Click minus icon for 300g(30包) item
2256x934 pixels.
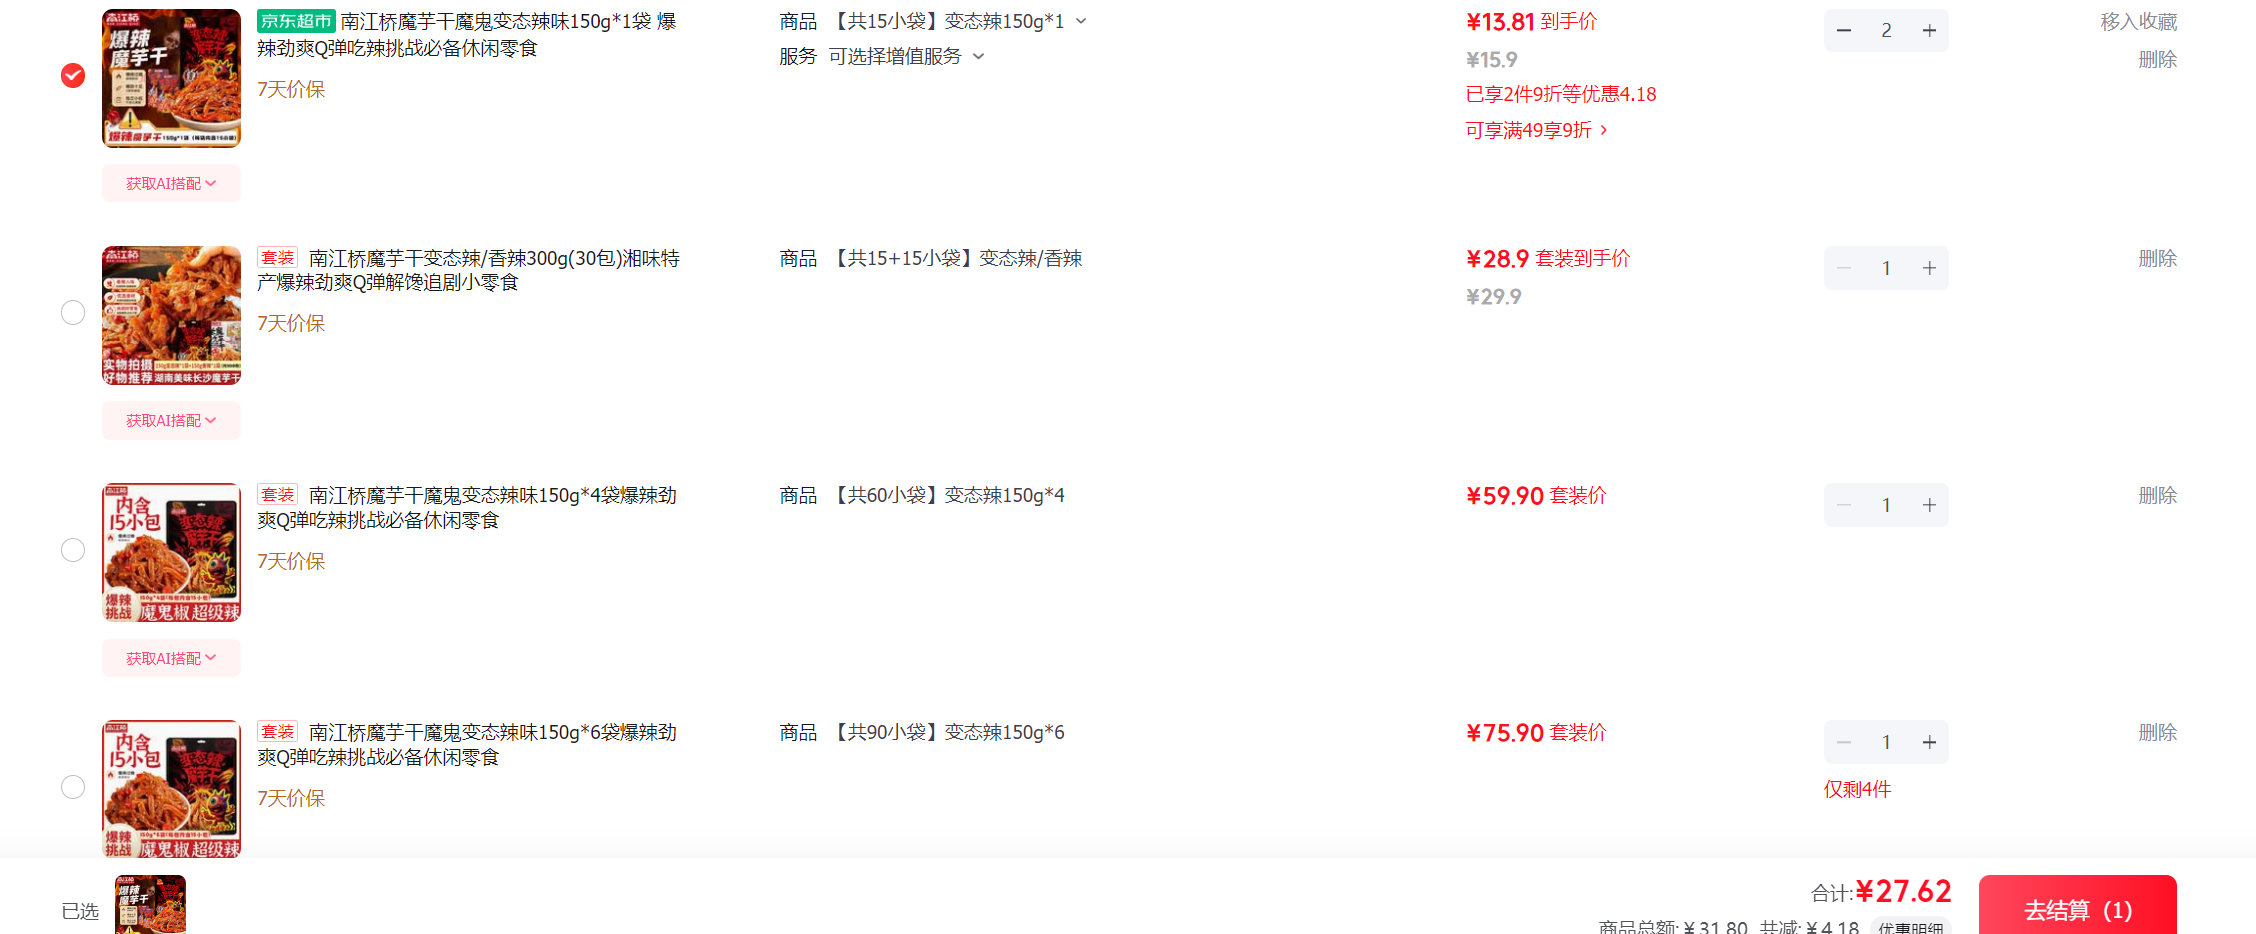pos(1844,268)
